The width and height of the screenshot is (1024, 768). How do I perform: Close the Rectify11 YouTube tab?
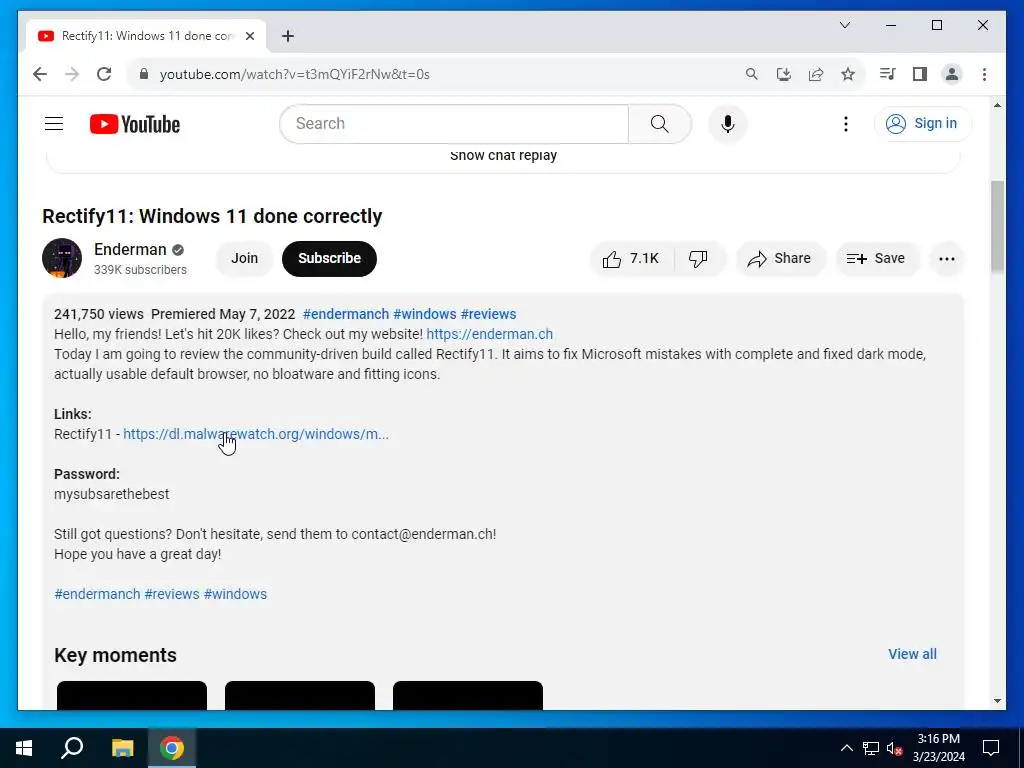click(249, 36)
